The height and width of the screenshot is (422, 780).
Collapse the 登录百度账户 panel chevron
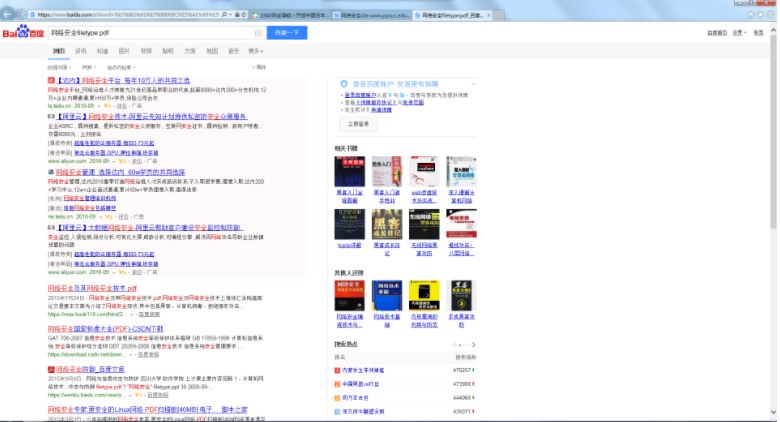tap(473, 84)
